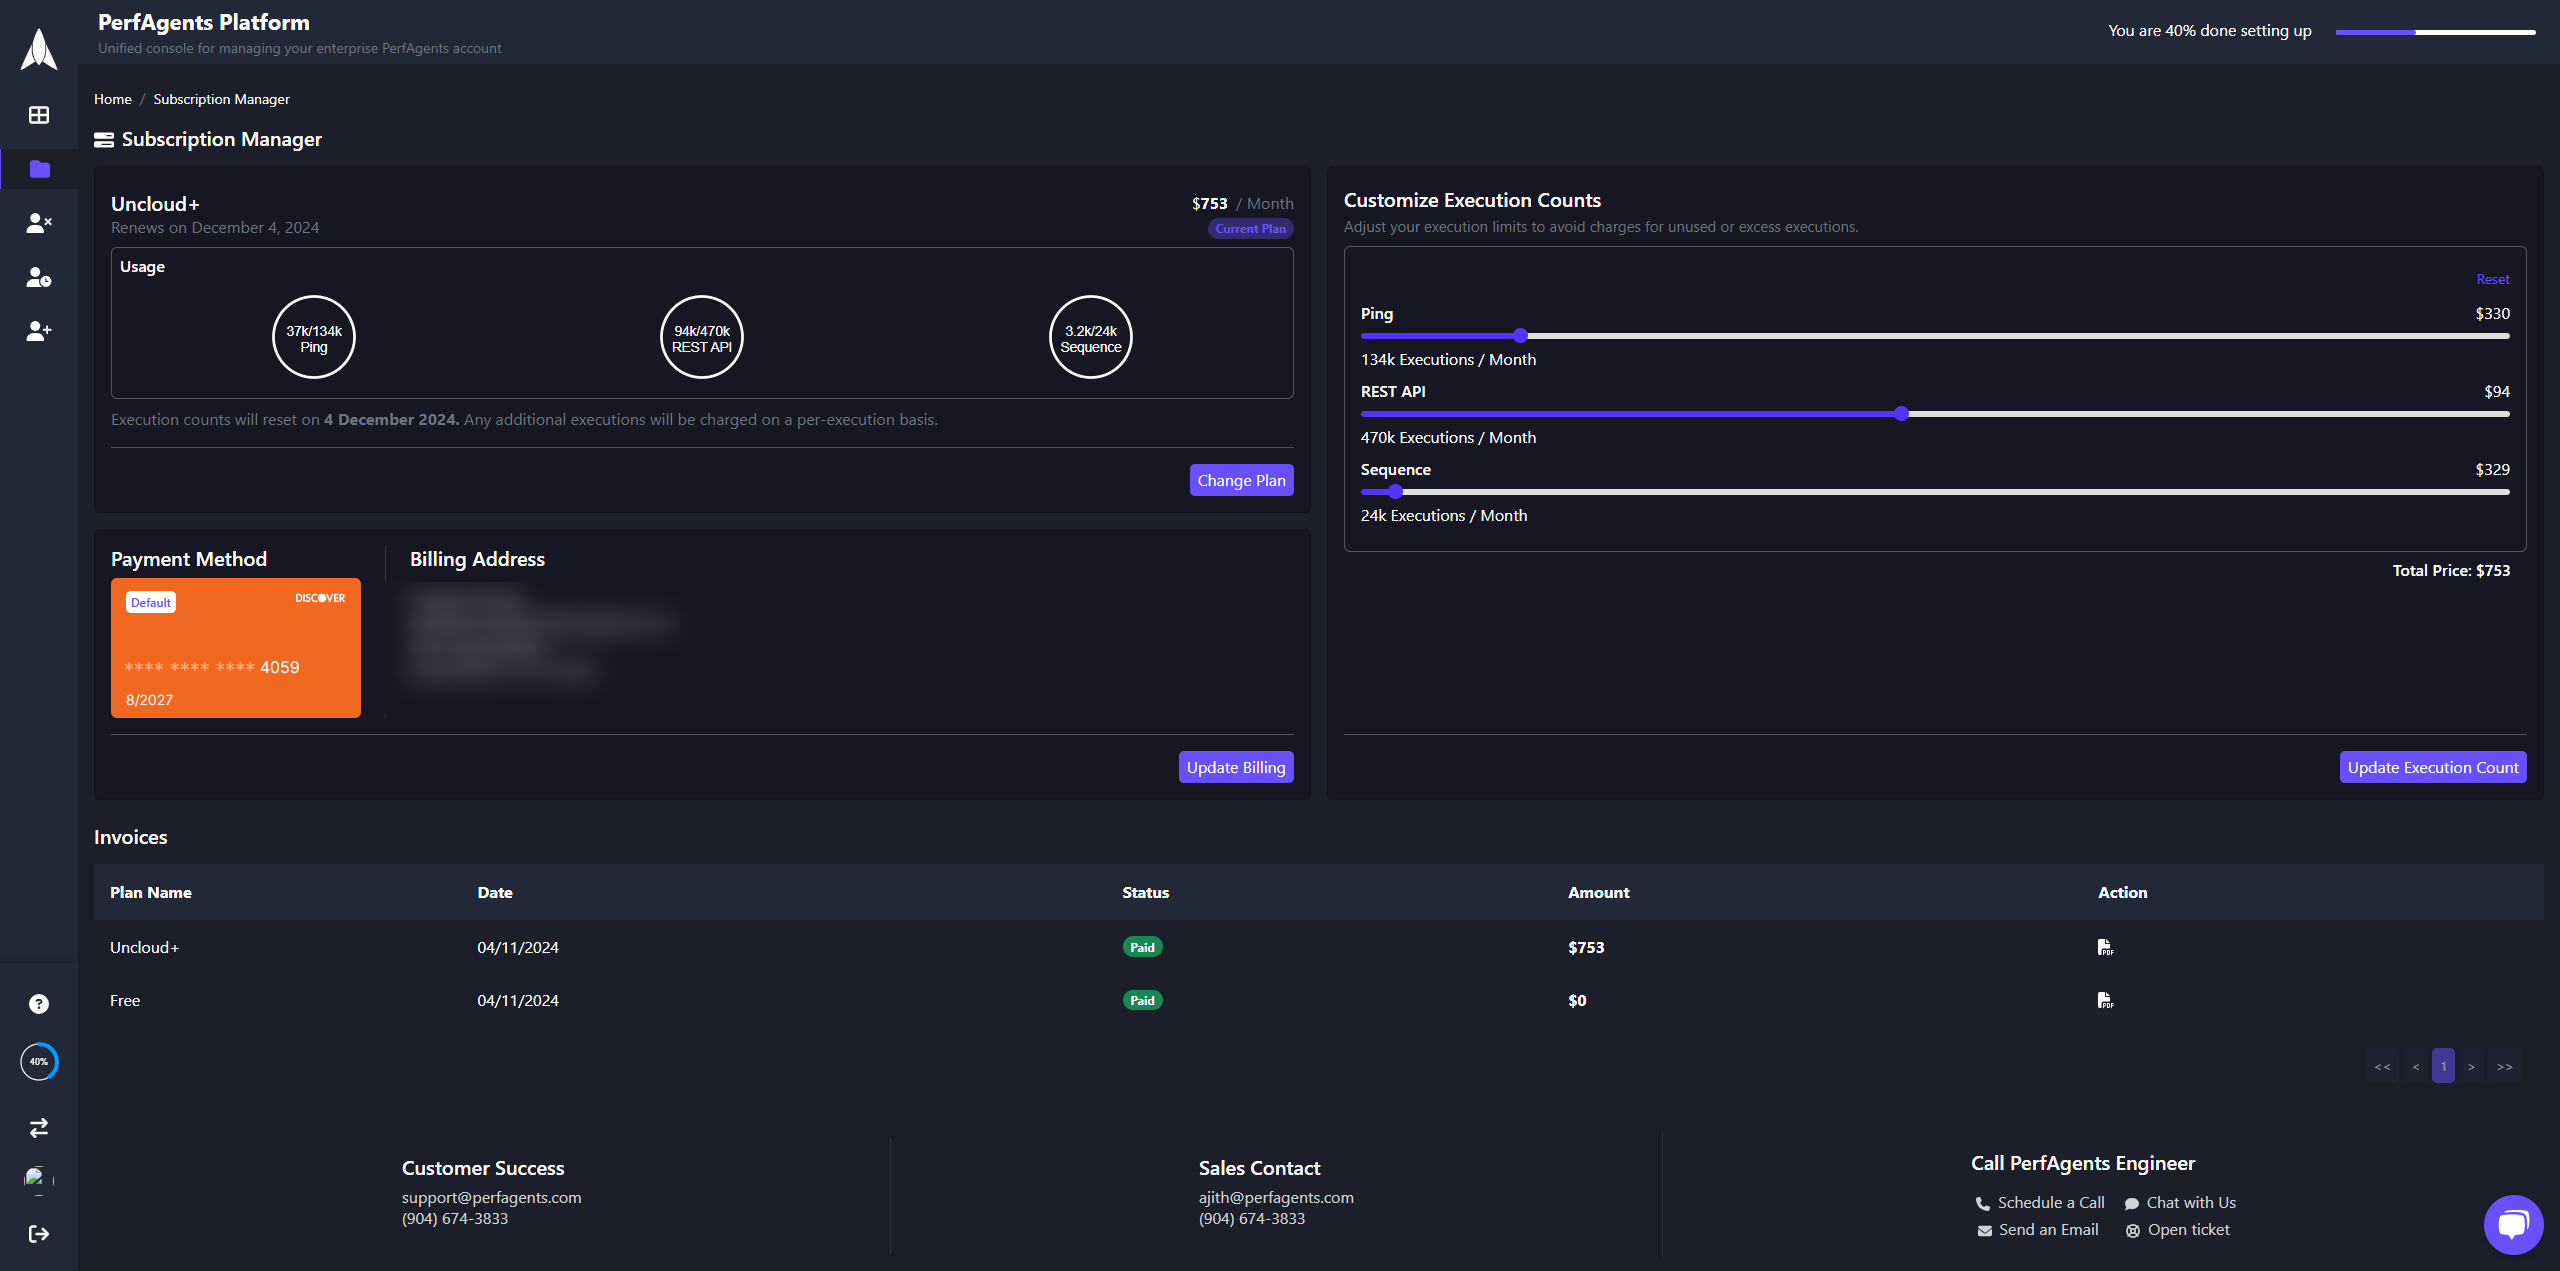This screenshot has width=2560, height=1271.
Task: Click the Default badge on the Discover card
Action: click(150, 602)
